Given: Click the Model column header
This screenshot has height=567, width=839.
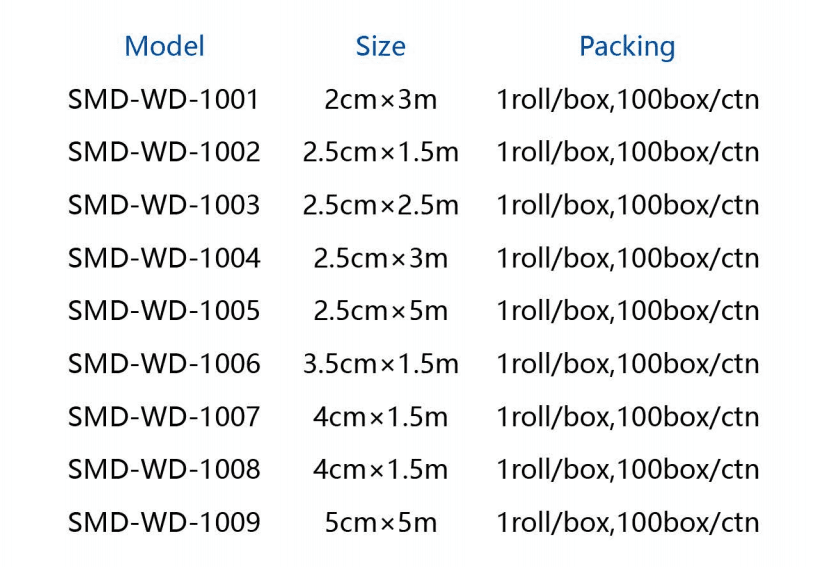Looking at the screenshot, I should 164,46.
